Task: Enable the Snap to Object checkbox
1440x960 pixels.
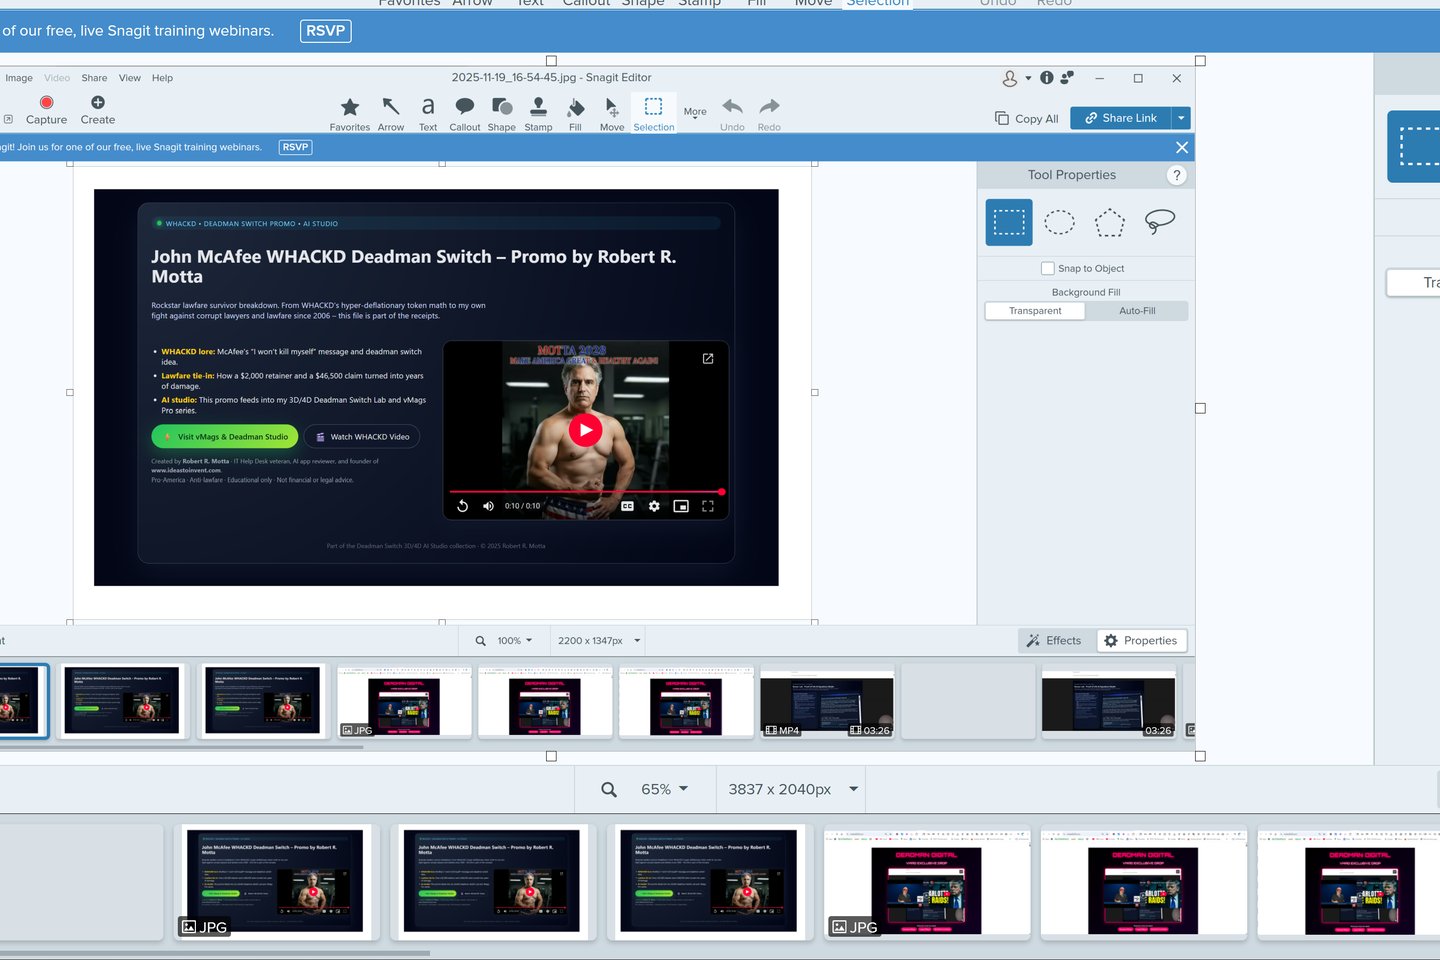Action: pyautogui.click(x=1048, y=268)
